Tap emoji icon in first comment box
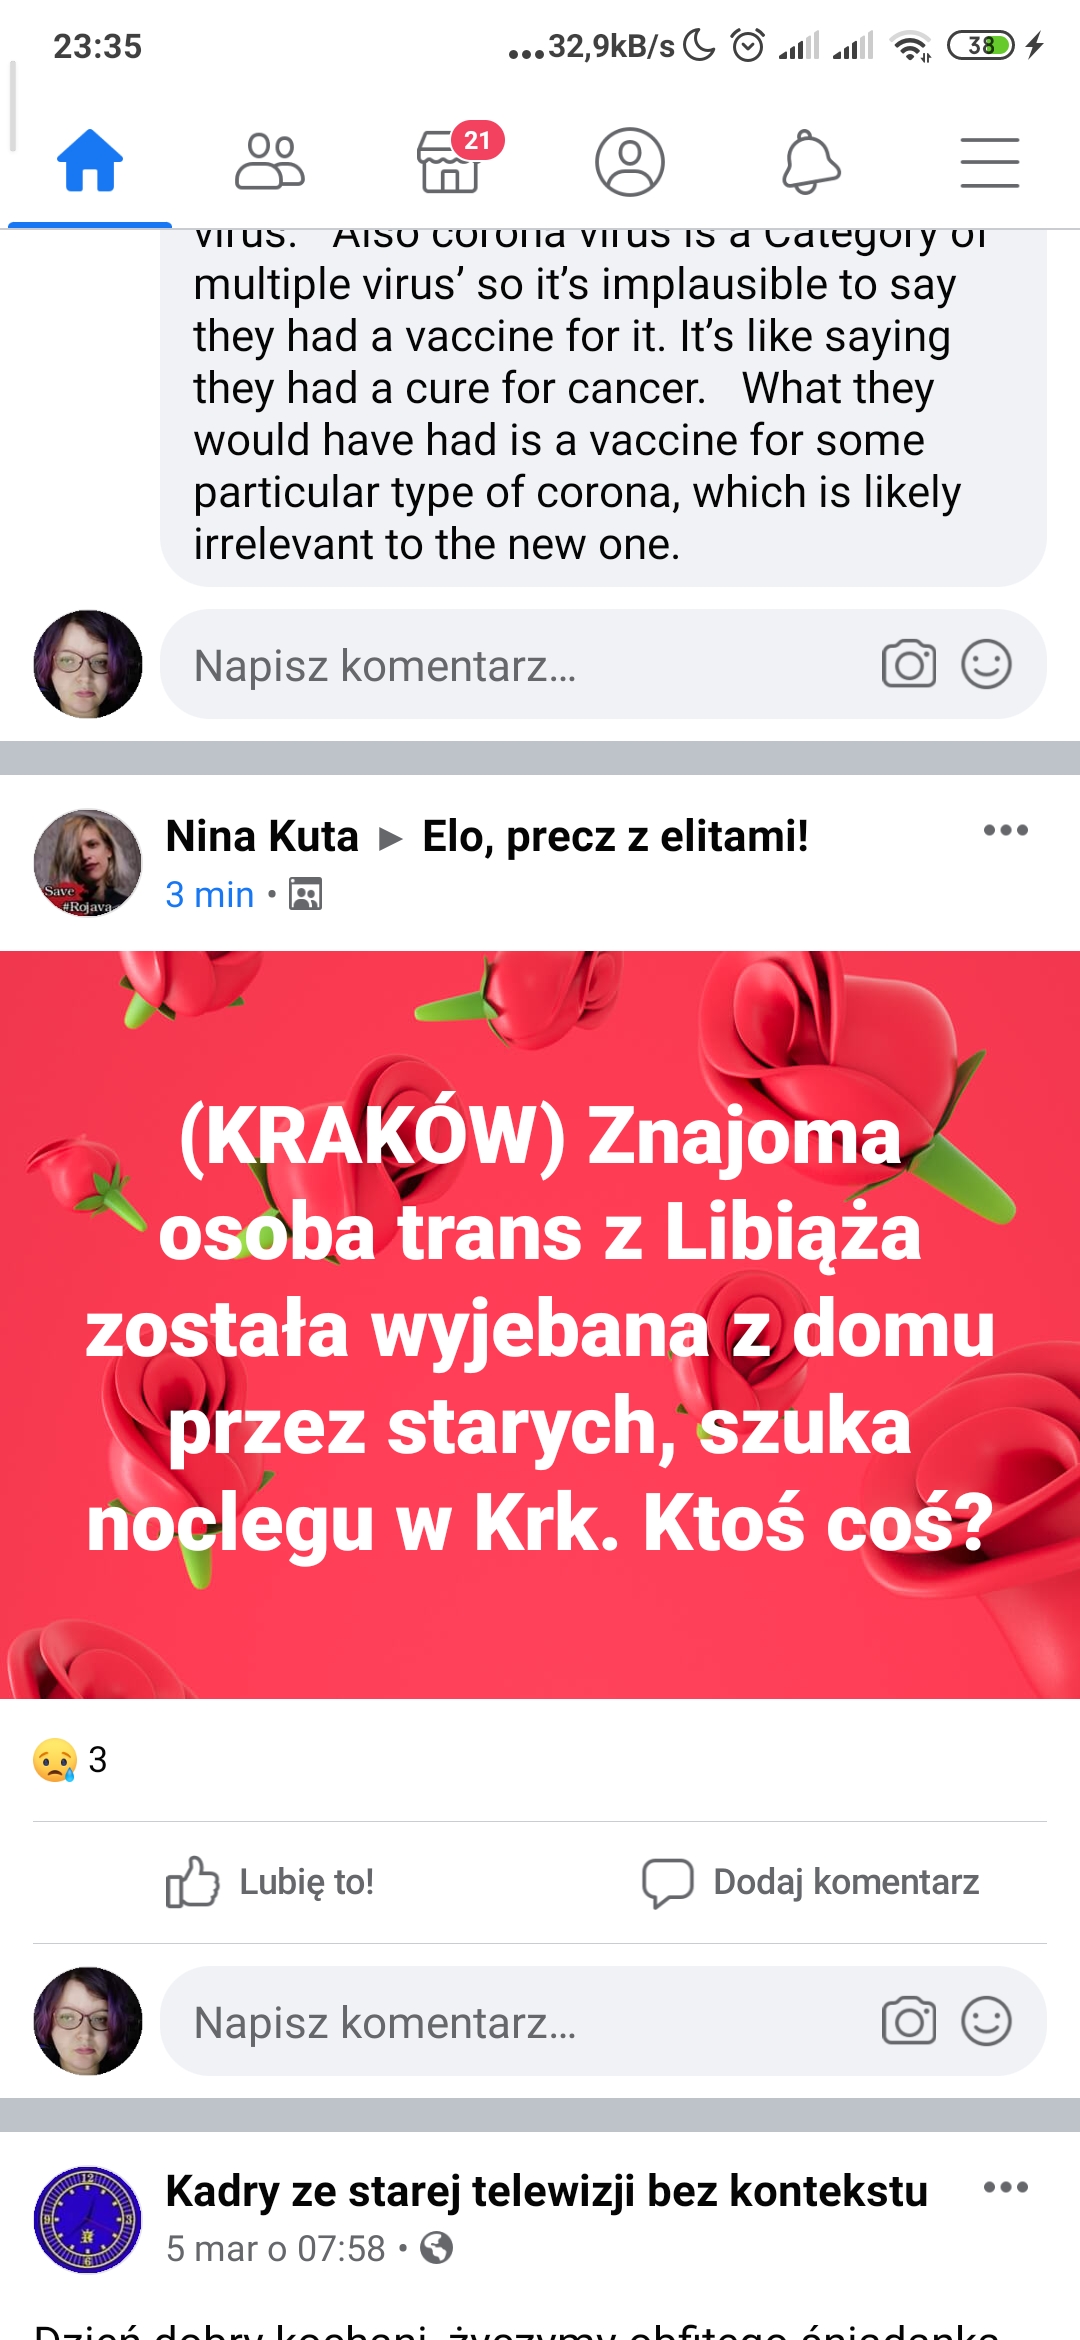Viewport: 1080px width, 2340px height. [986, 664]
